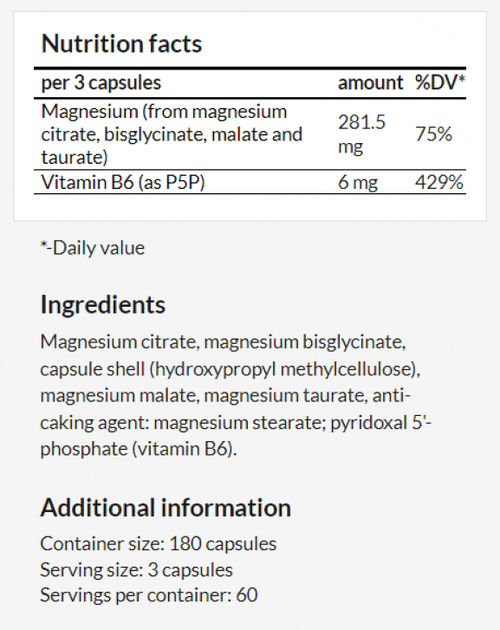Click the Additional information heading
The image size is (500, 630).
point(166,507)
